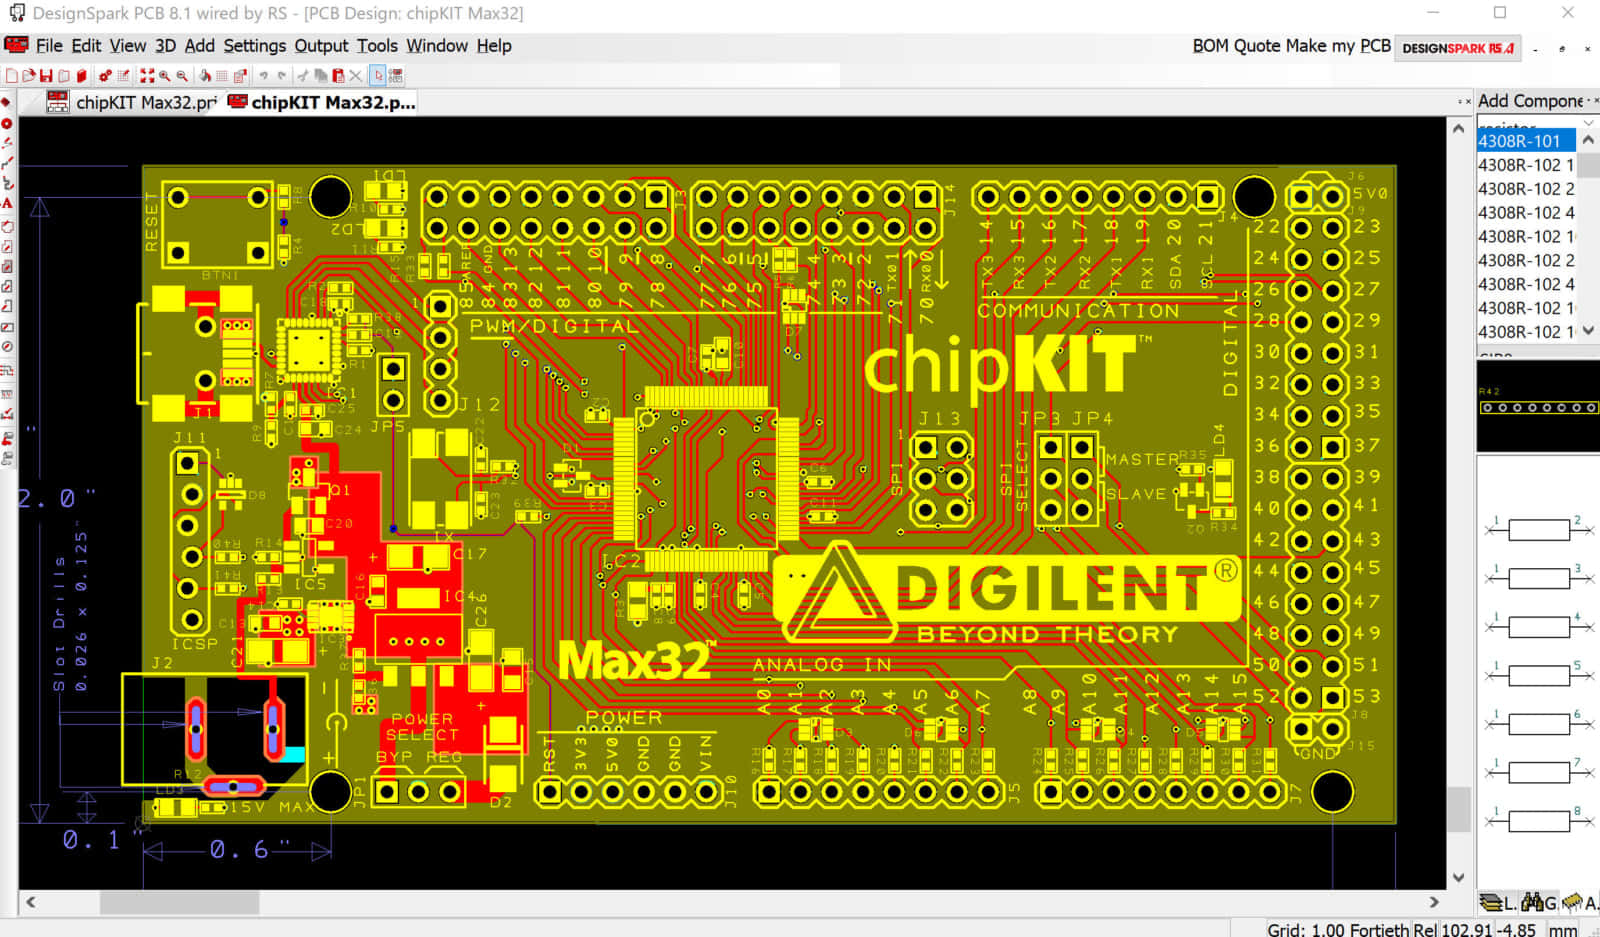This screenshot has width=1600, height=937.
Task: Click the DesignSpark RS logo button
Action: 1458,47
